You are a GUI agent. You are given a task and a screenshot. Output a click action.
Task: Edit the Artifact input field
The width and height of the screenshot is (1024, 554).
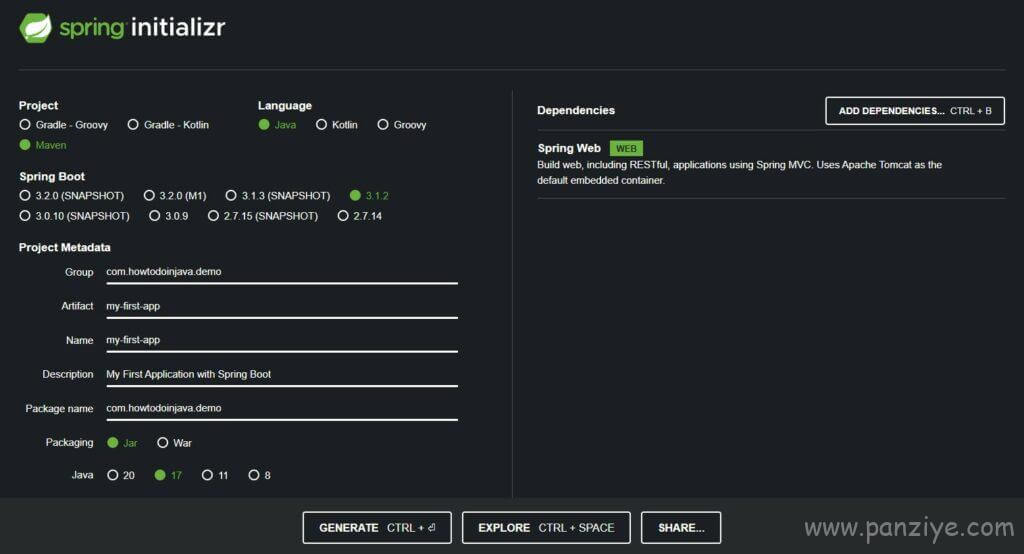281,306
